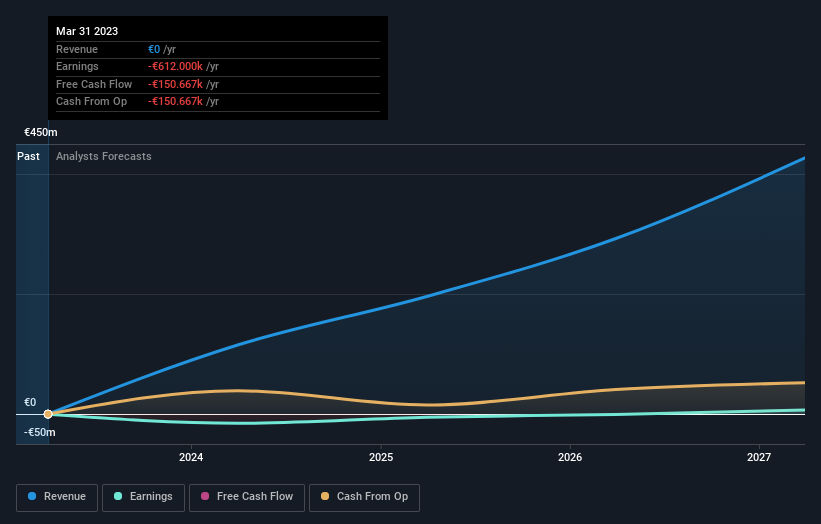The height and width of the screenshot is (524, 821).
Task: Select the Analysts Forecasts label
Action: (104, 157)
